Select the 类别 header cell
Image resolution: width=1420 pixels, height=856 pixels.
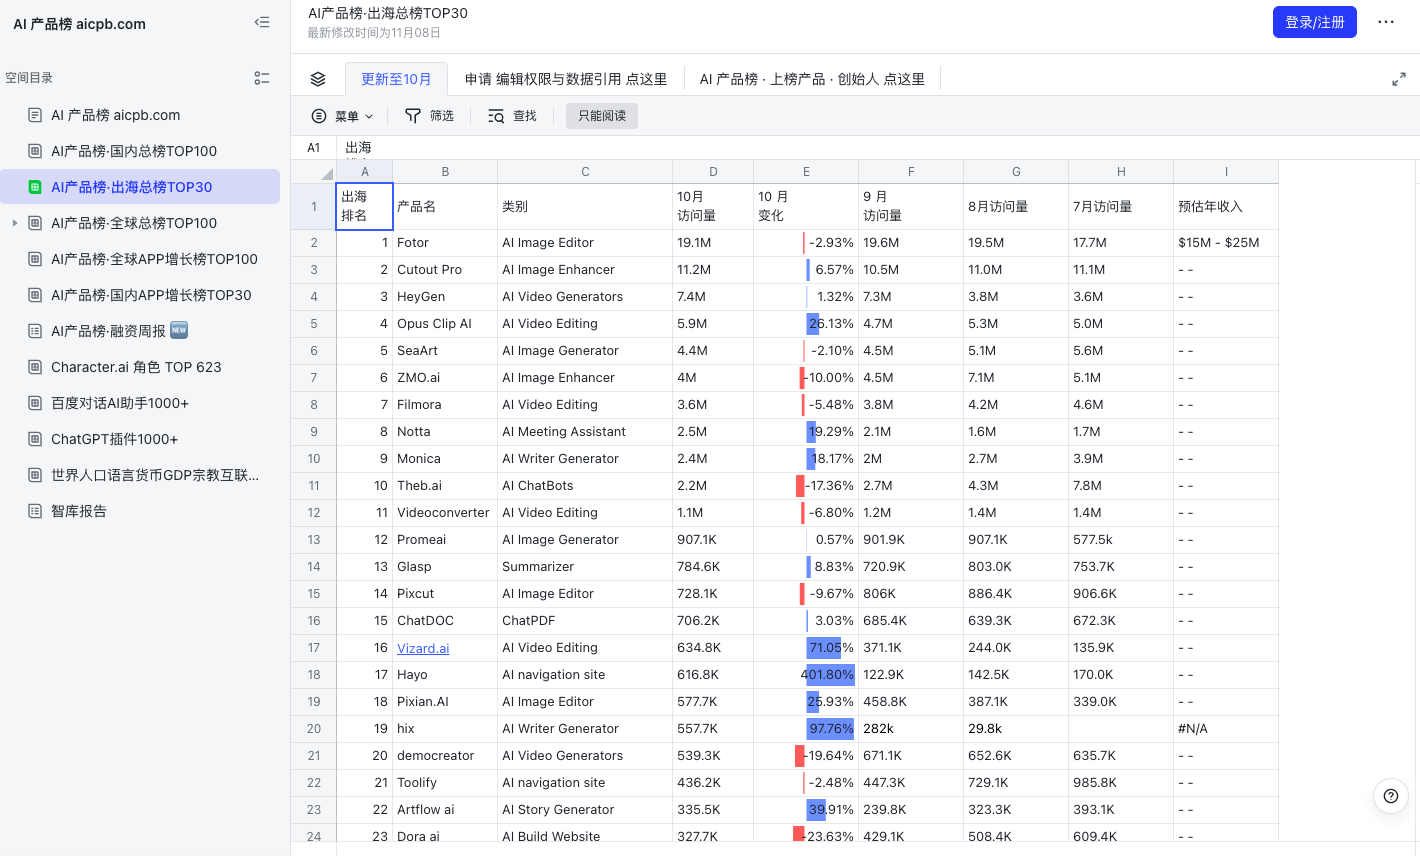tap(585, 207)
